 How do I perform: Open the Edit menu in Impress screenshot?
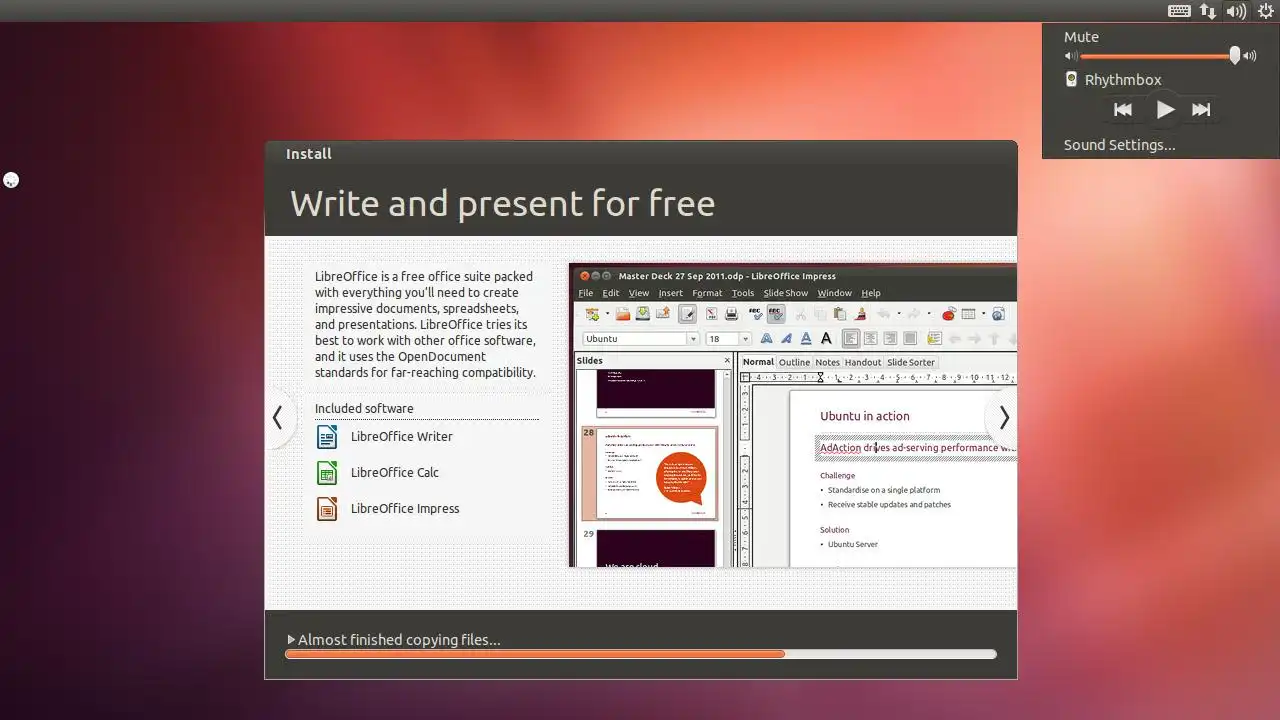click(611, 293)
